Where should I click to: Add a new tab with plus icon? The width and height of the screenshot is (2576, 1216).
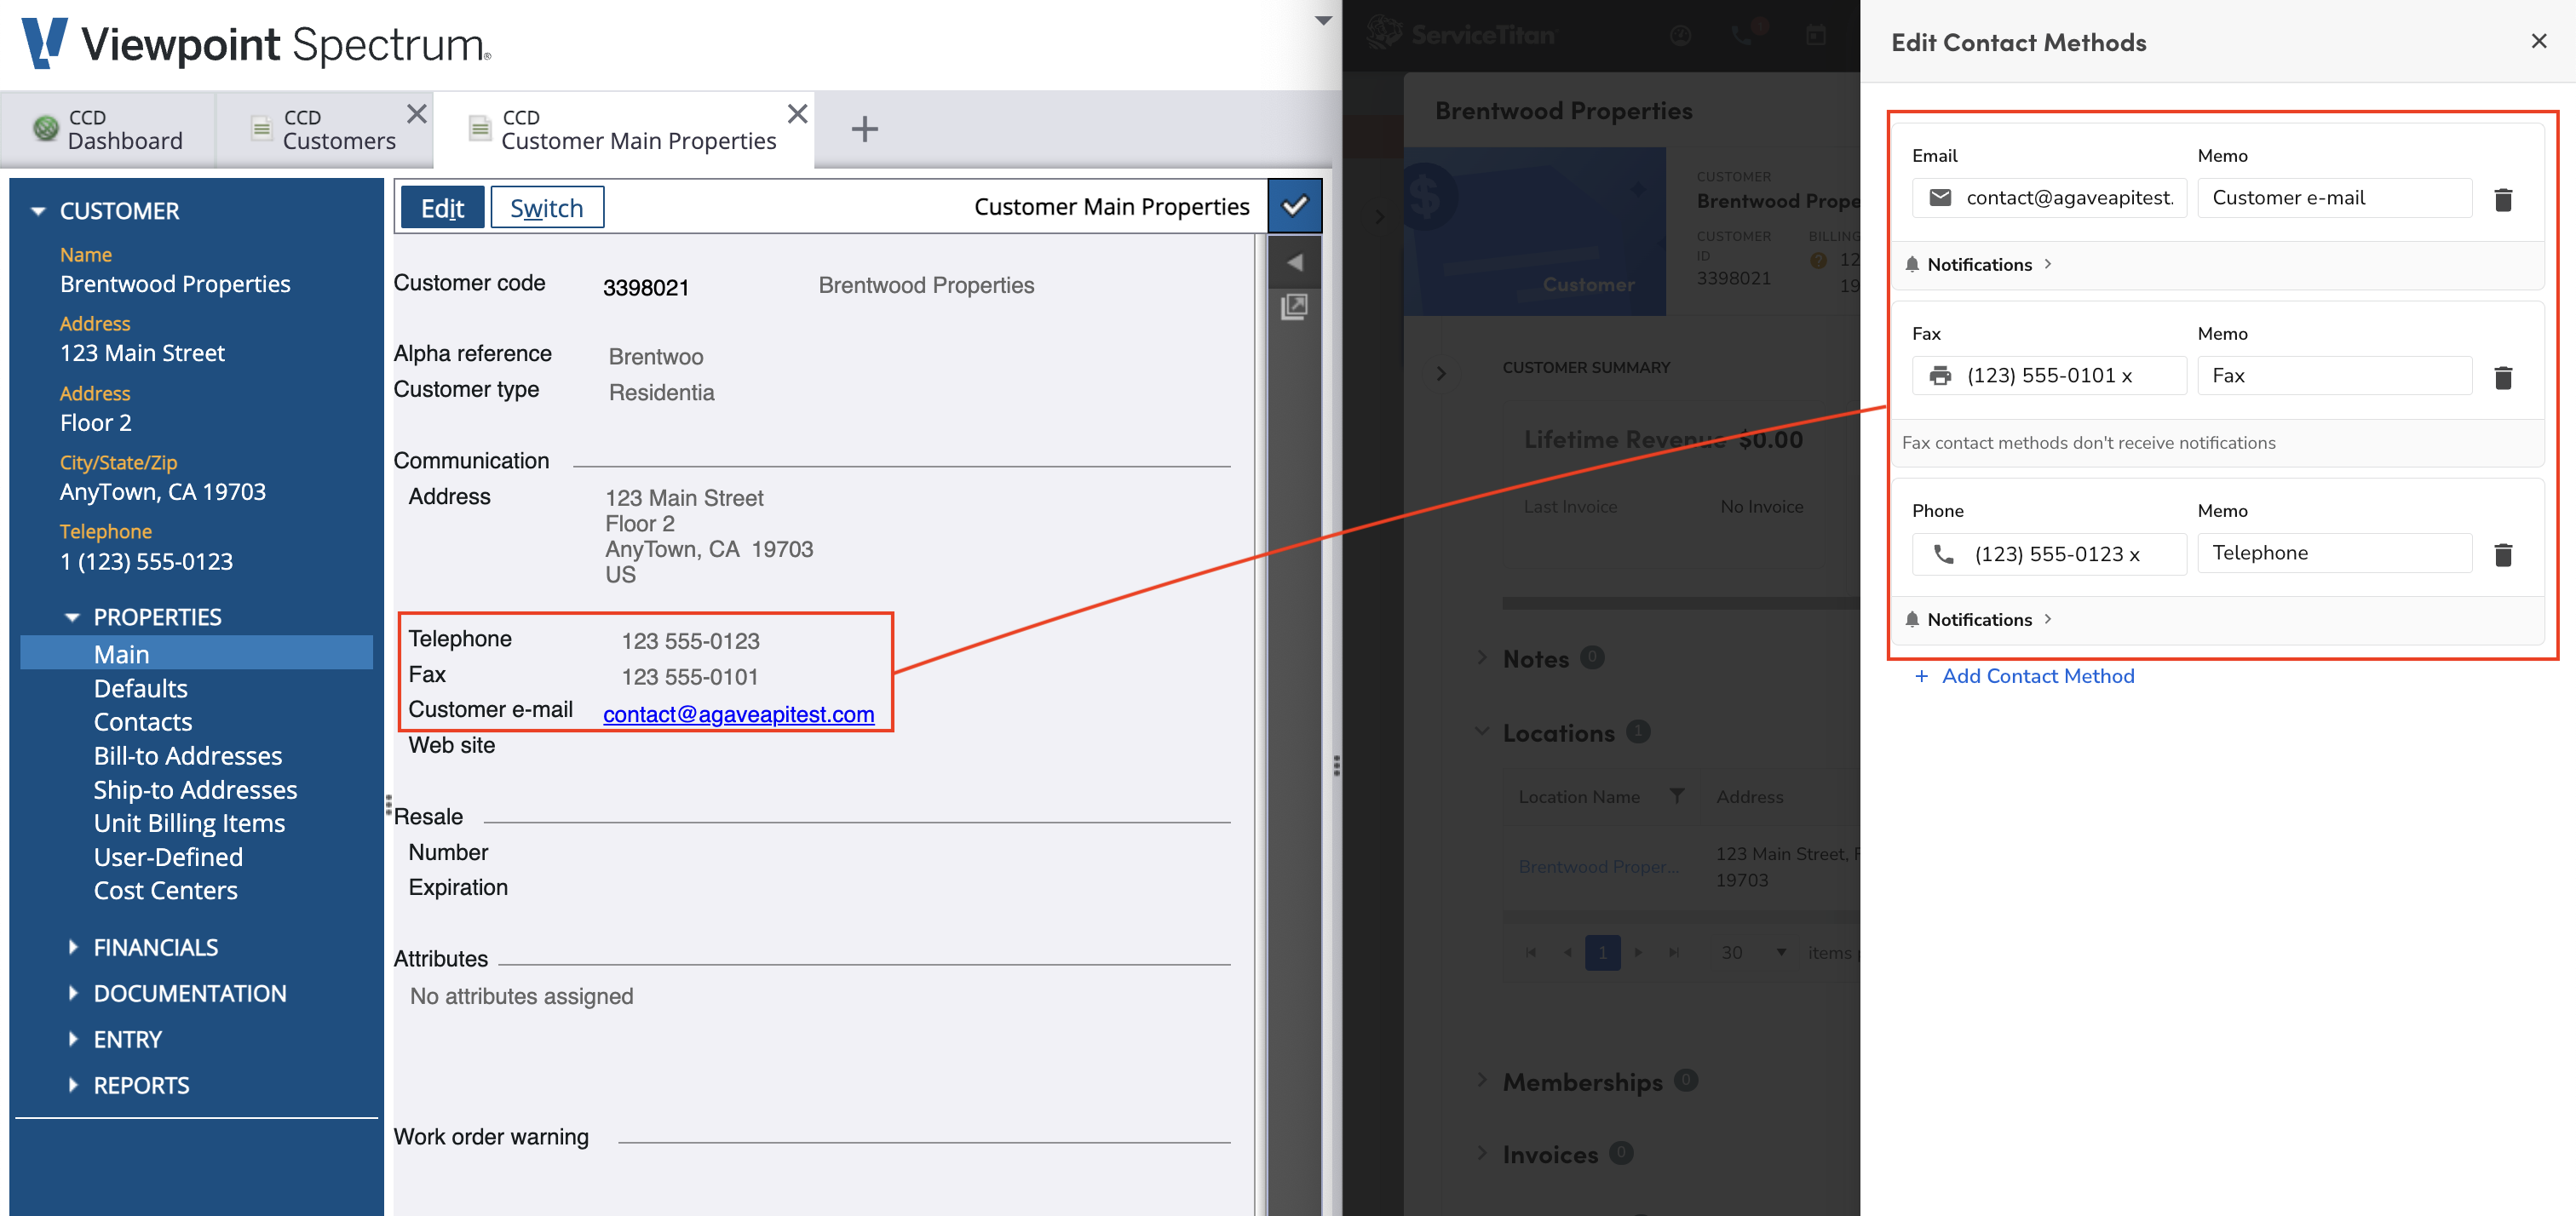[x=864, y=128]
